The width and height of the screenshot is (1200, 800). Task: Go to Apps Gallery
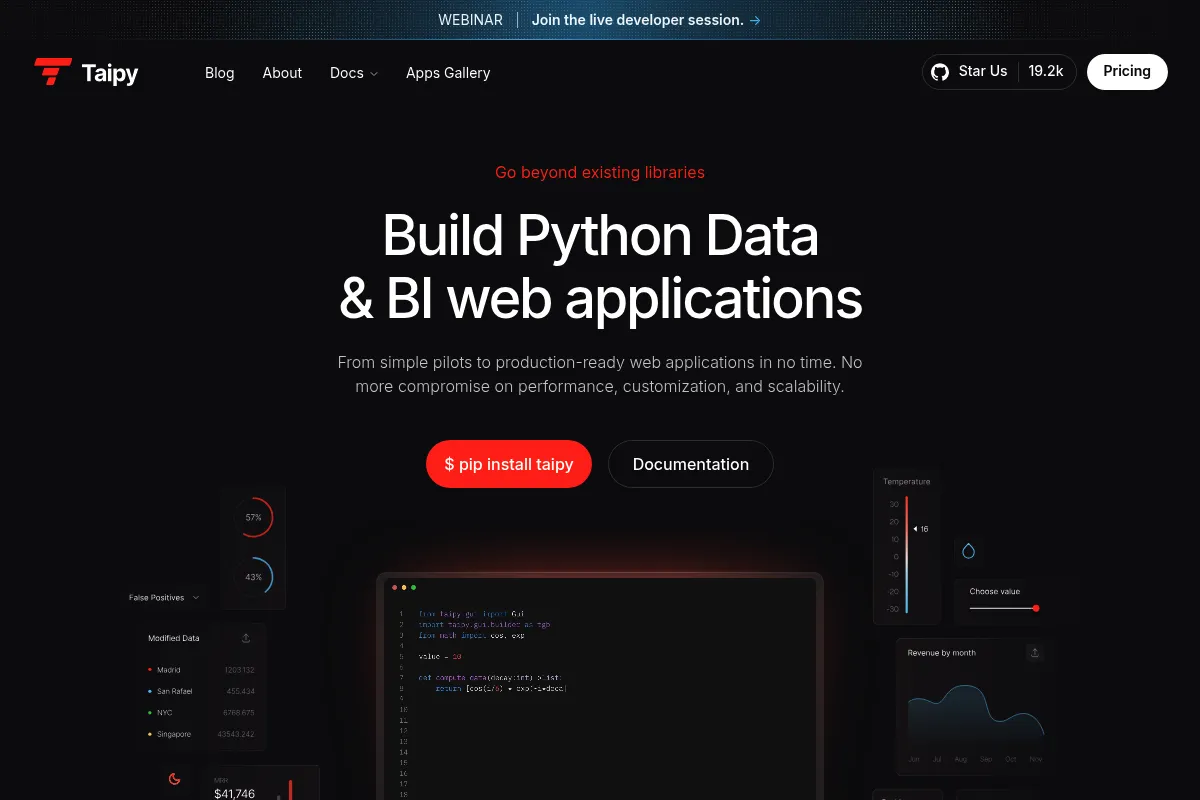point(448,73)
